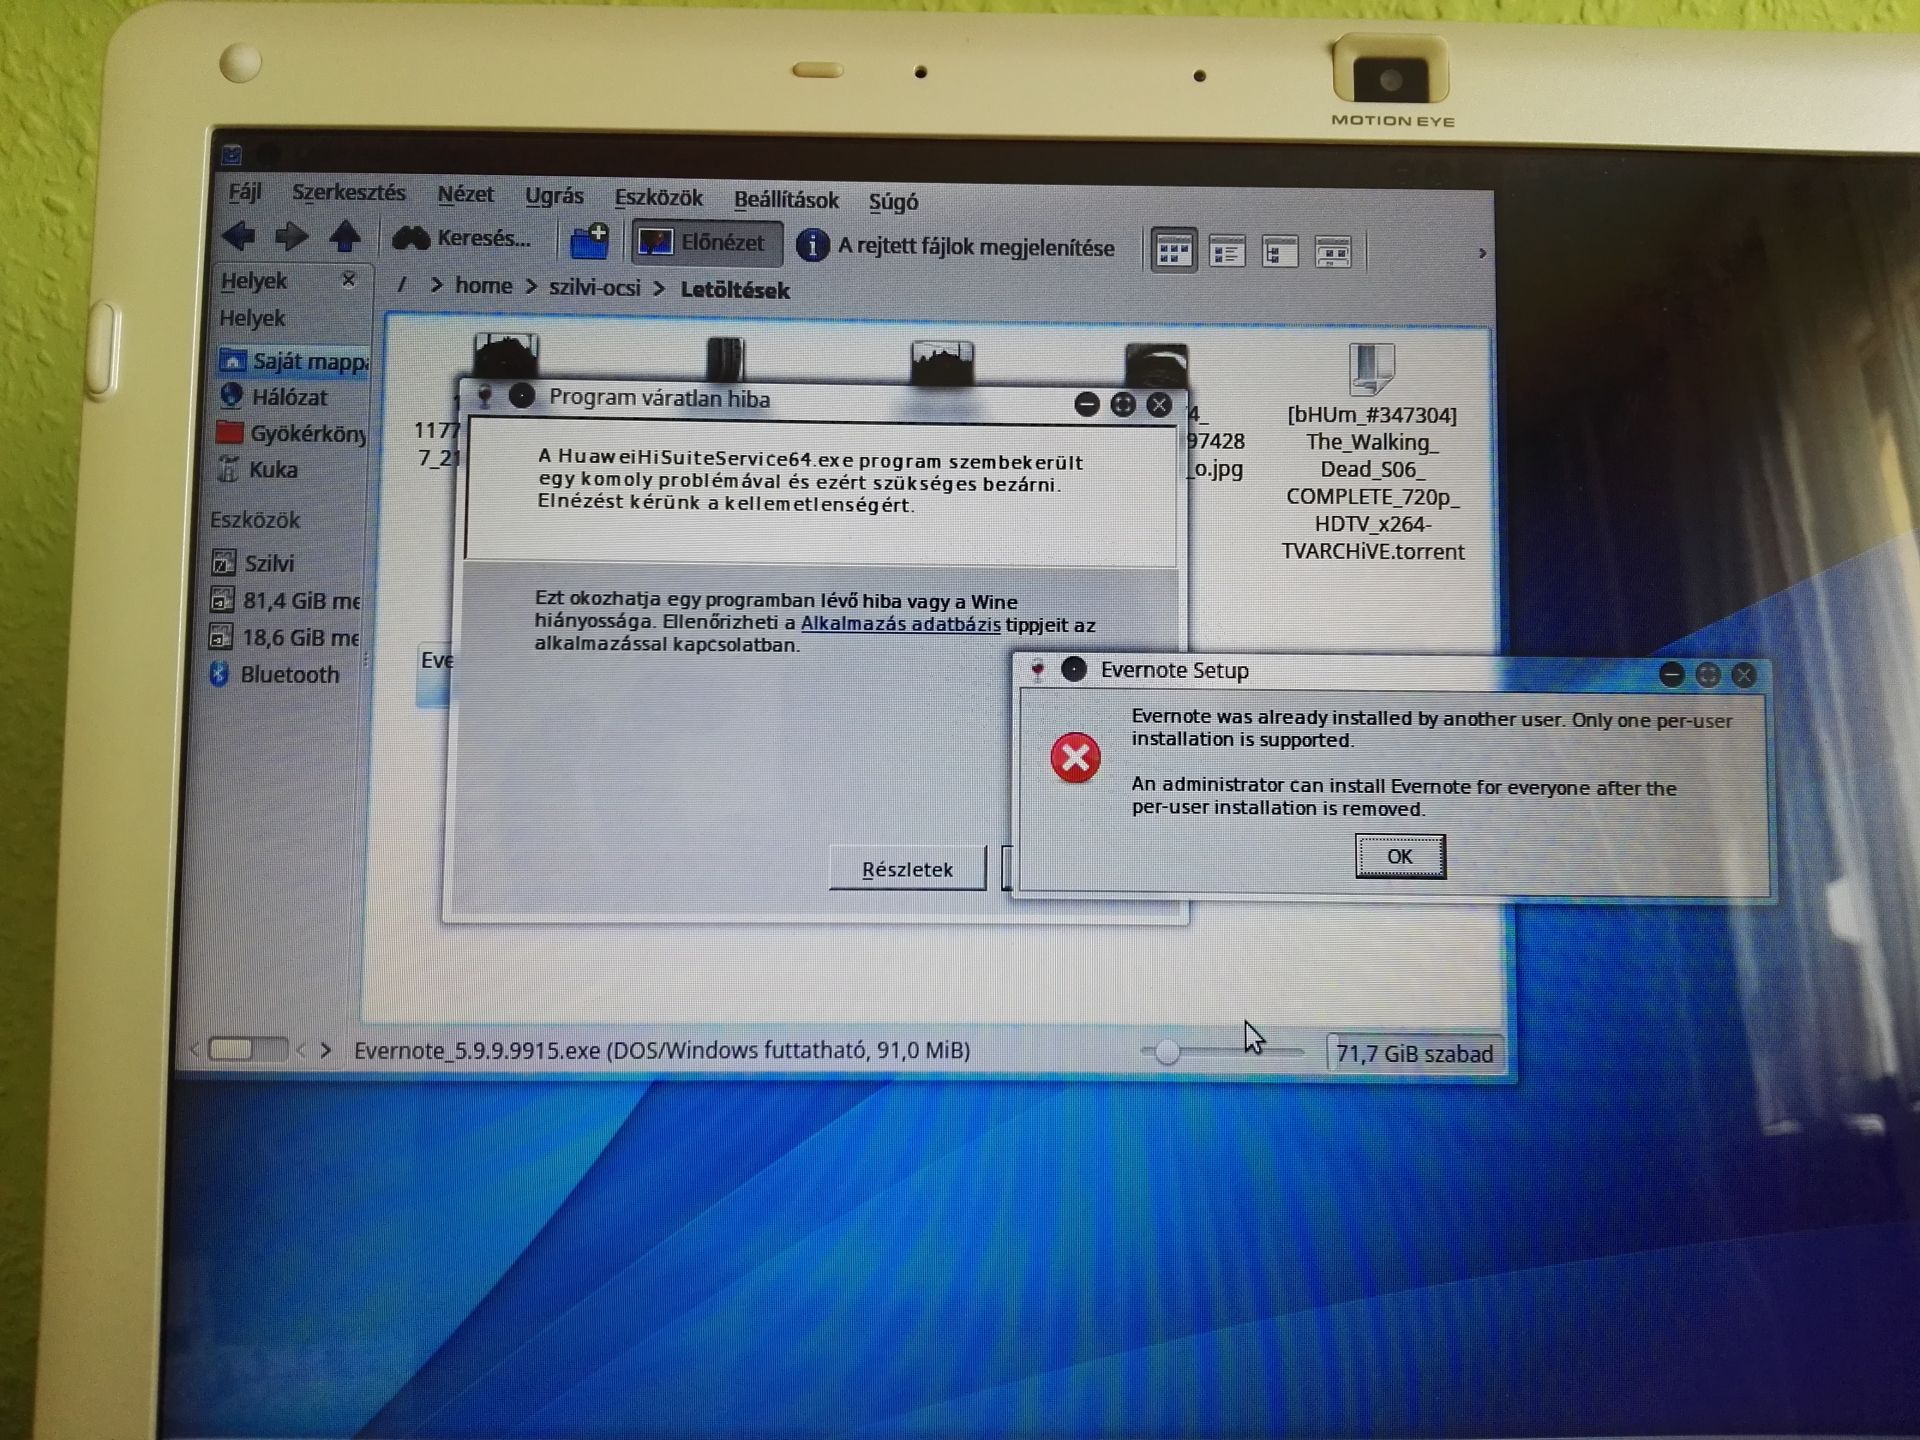Go up one folder with up arrow
The width and height of the screenshot is (1920, 1440).
pos(345,236)
